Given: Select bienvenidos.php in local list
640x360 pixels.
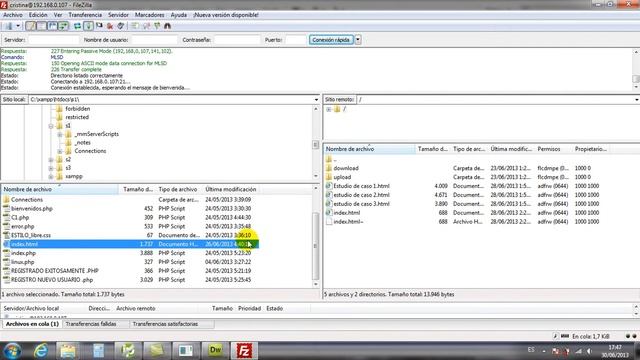Looking at the screenshot, I should pos(32,209).
